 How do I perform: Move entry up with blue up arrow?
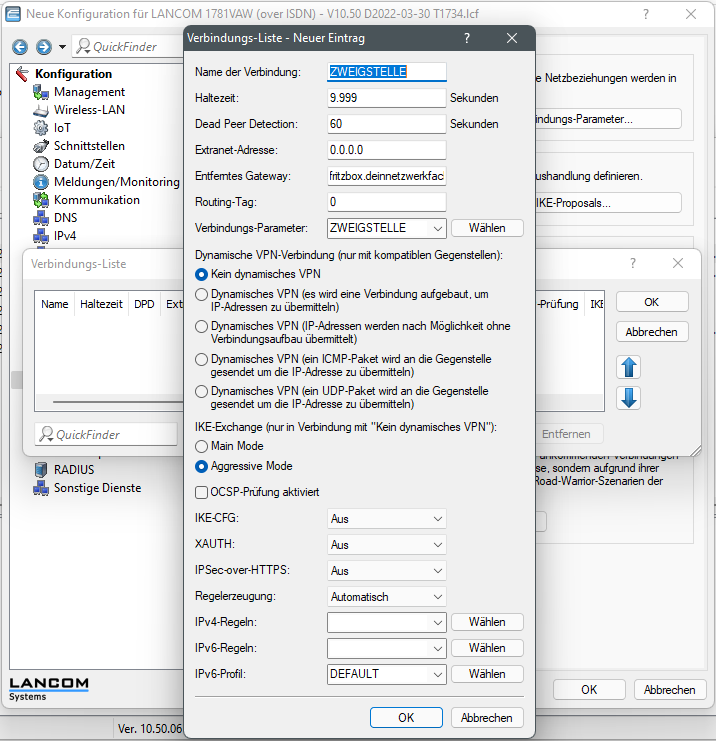coord(629,367)
